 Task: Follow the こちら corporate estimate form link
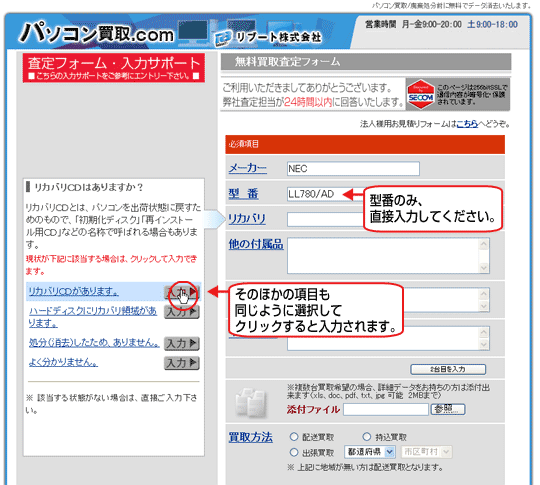point(467,124)
